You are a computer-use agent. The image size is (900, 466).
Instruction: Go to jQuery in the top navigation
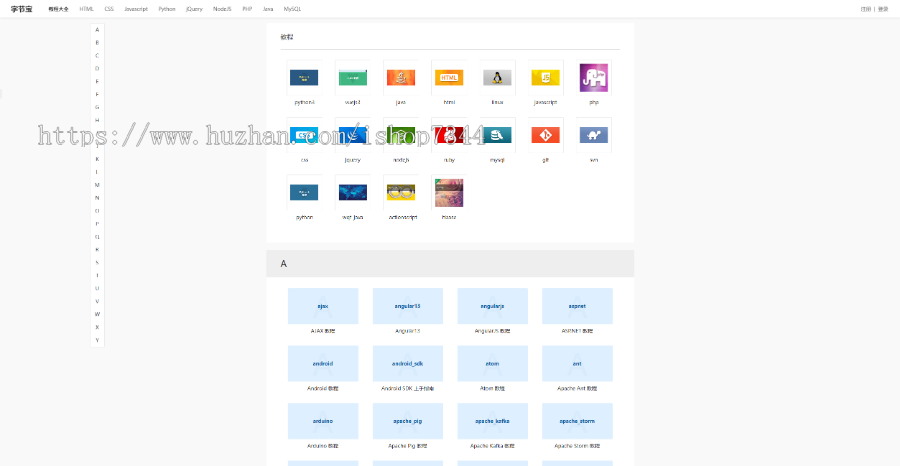(x=194, y=9)
